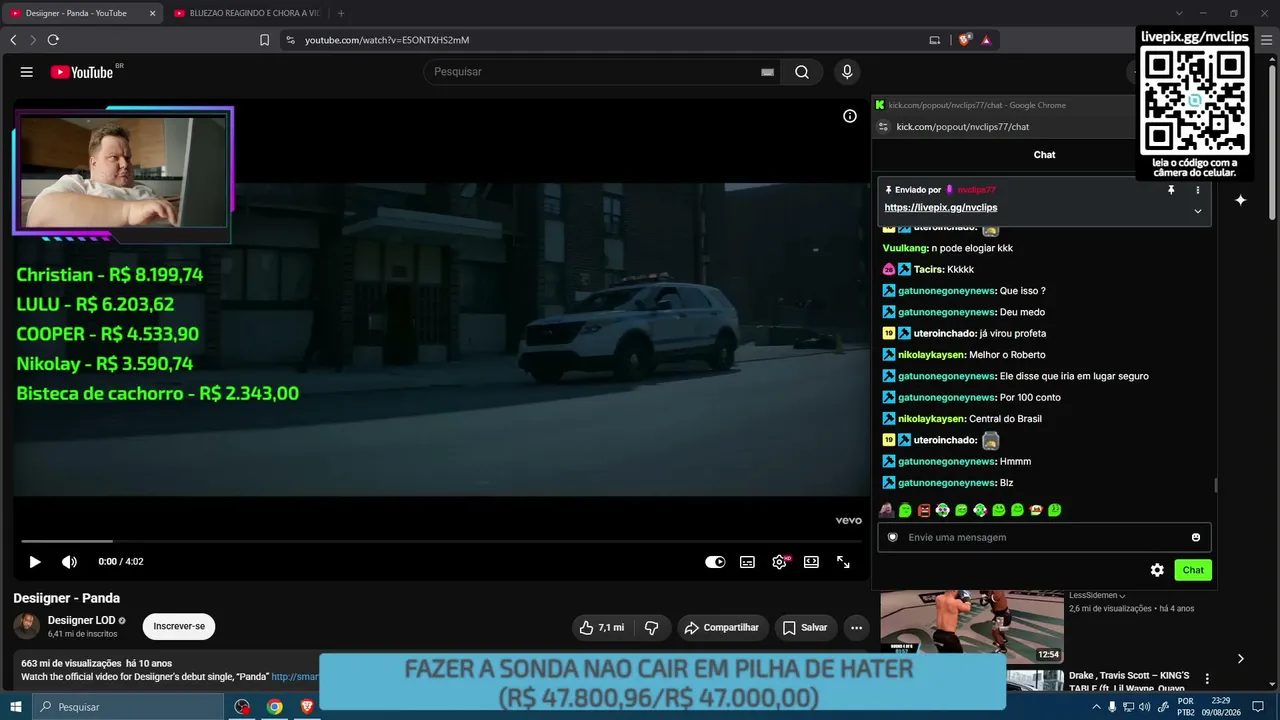
Task: Open the on-screen keyboard in search box
Action: [x=767, y=72]
